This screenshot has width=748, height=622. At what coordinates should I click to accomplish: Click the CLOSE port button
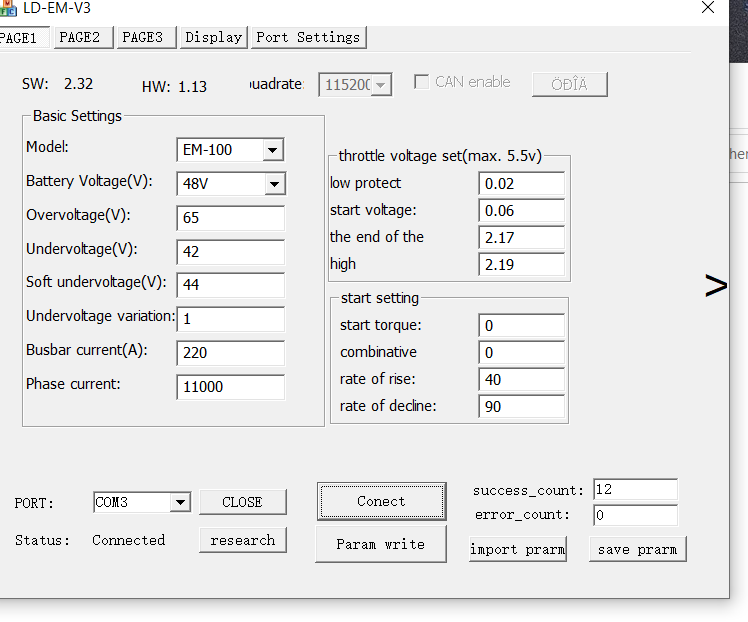(x=242, y=502)
